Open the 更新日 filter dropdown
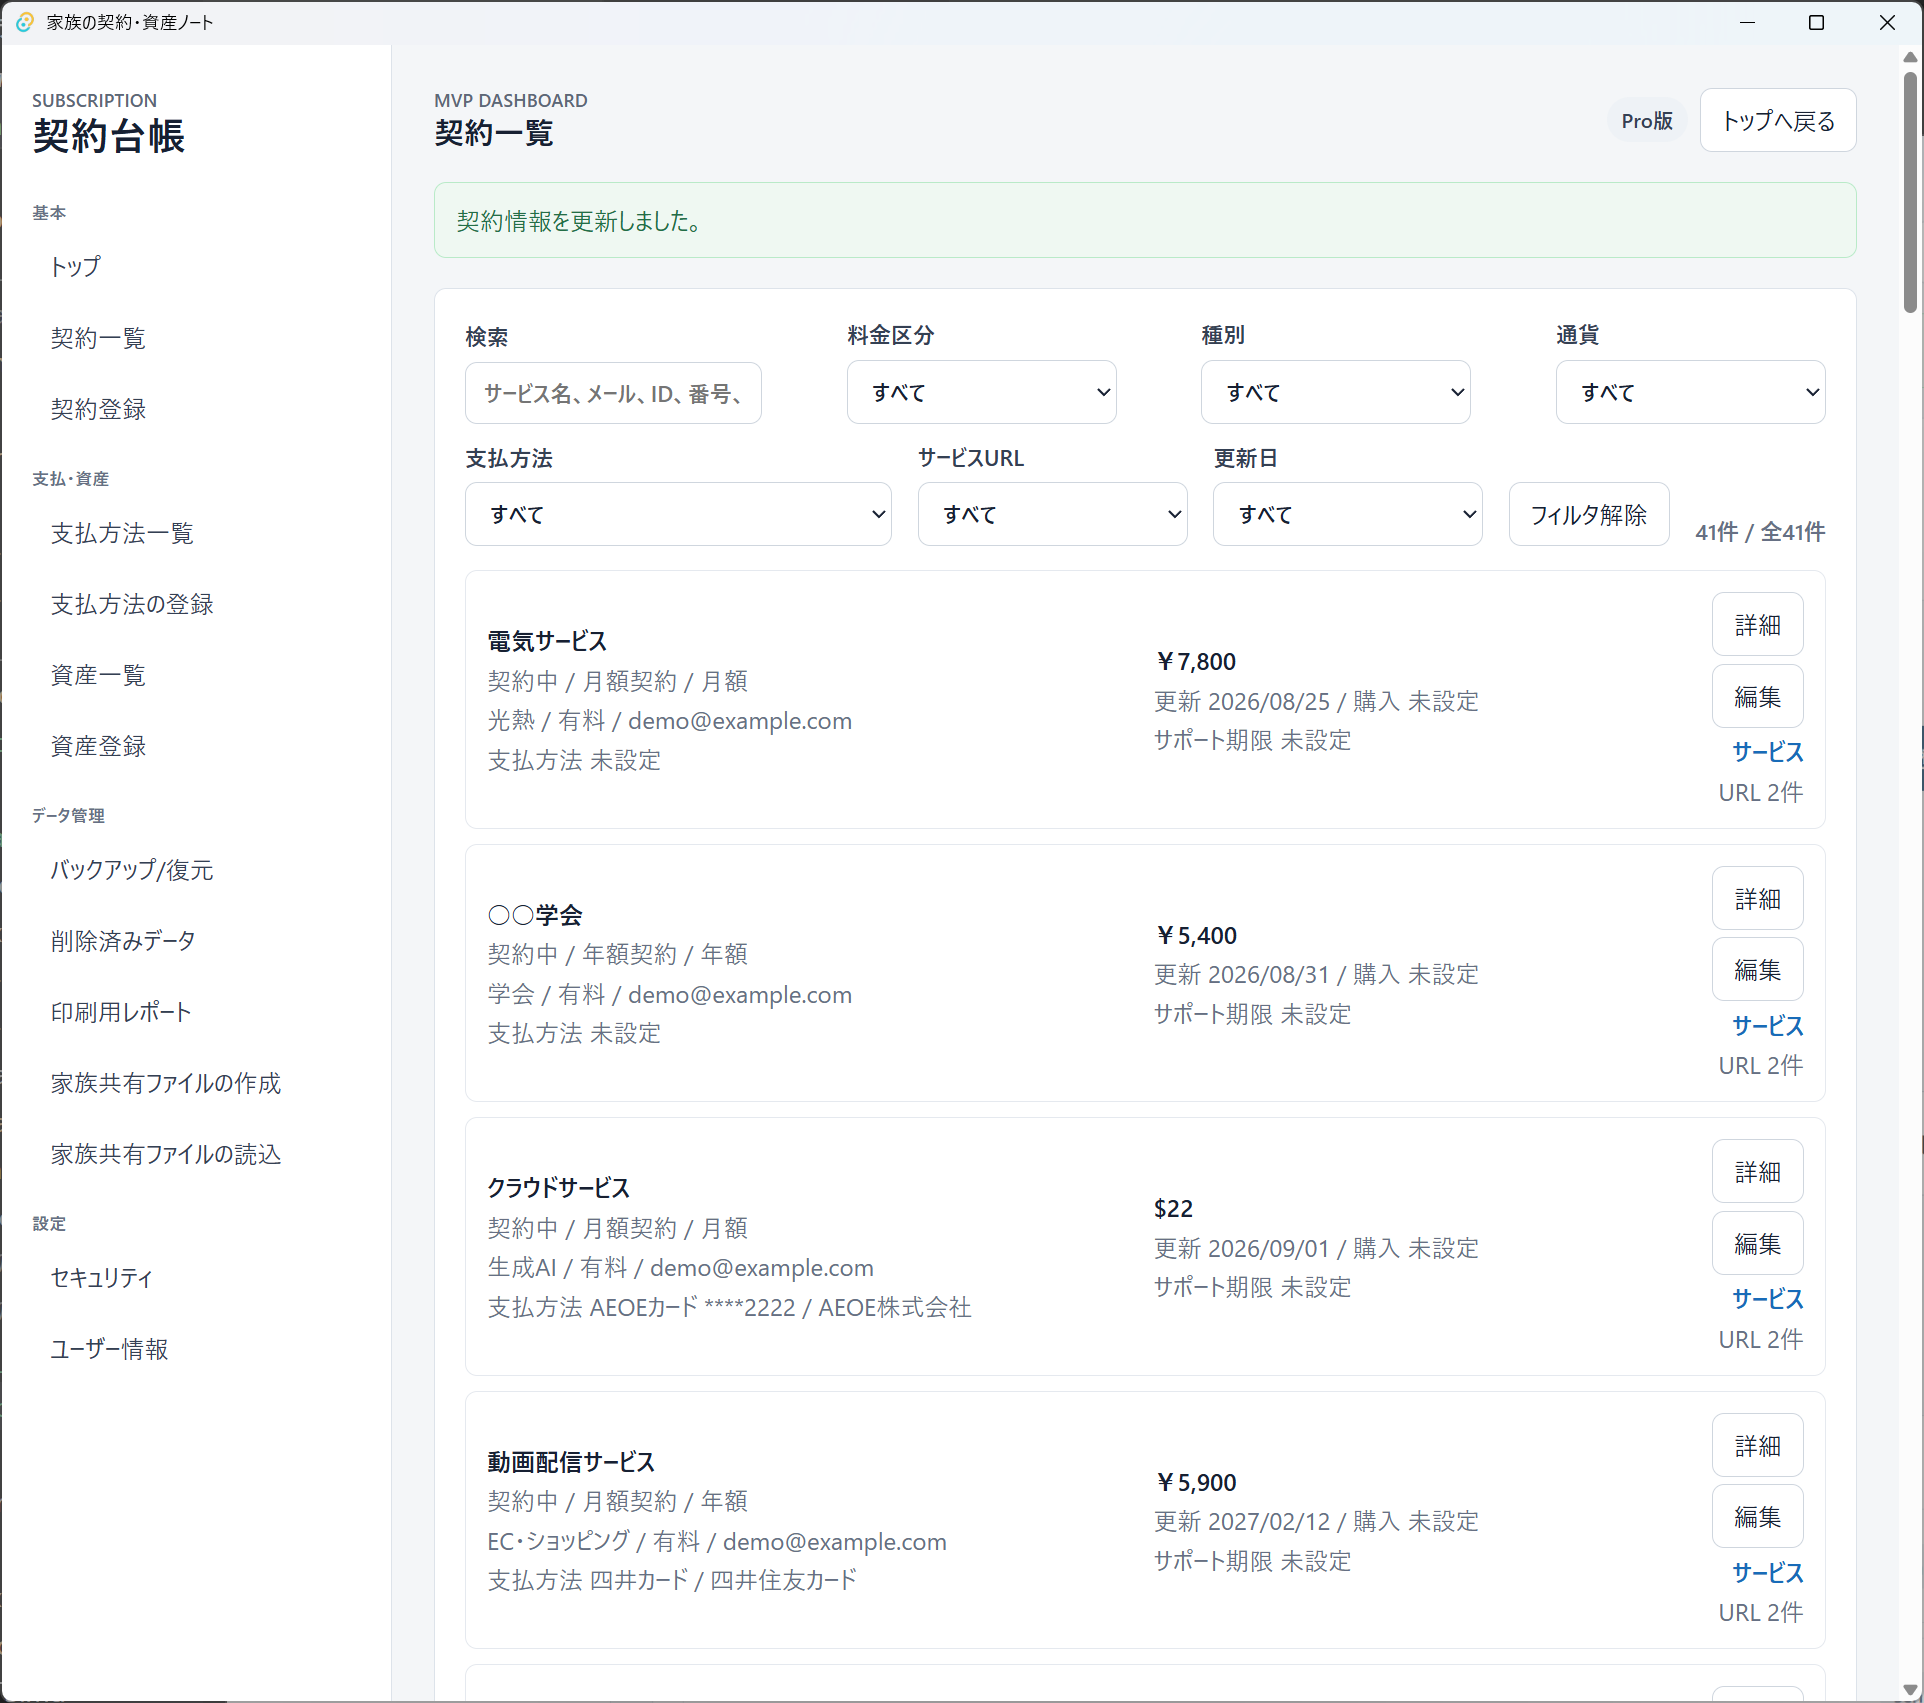Image resolution: width=1924 pixels, height=1703 pixels. (x=1347, y=514)
